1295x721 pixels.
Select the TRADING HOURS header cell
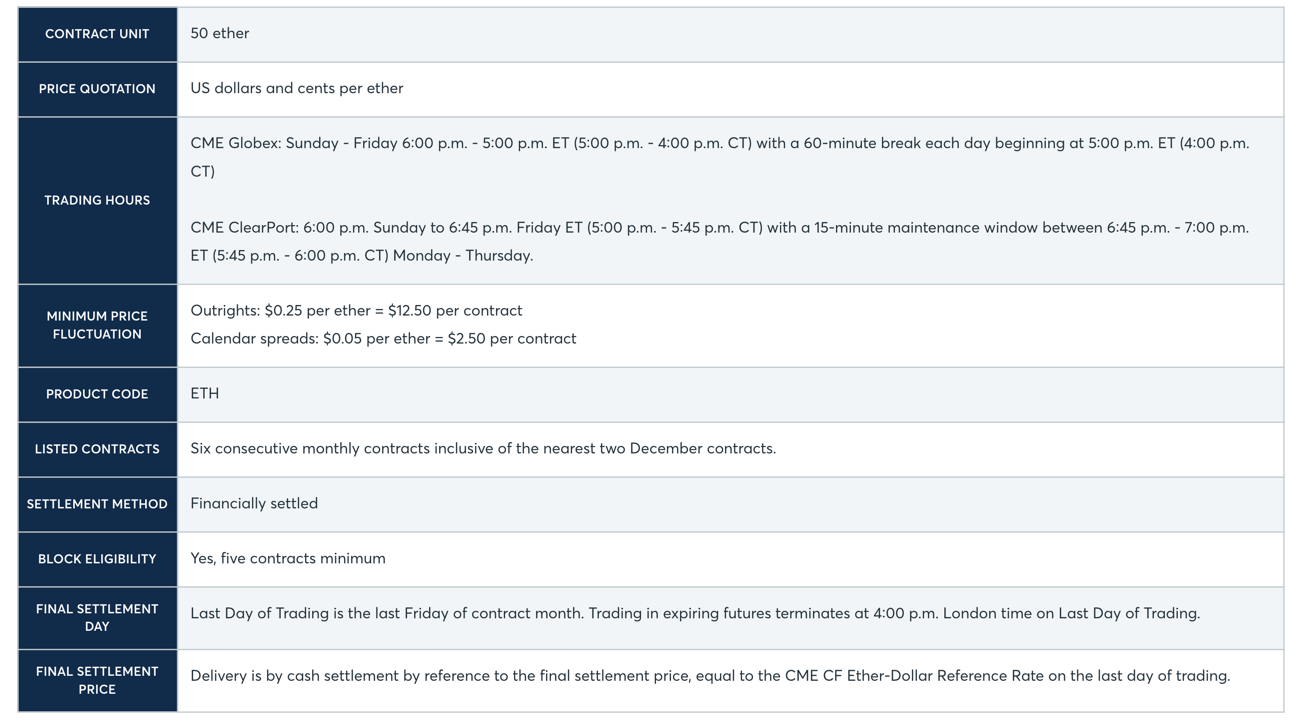coord(97,200)
